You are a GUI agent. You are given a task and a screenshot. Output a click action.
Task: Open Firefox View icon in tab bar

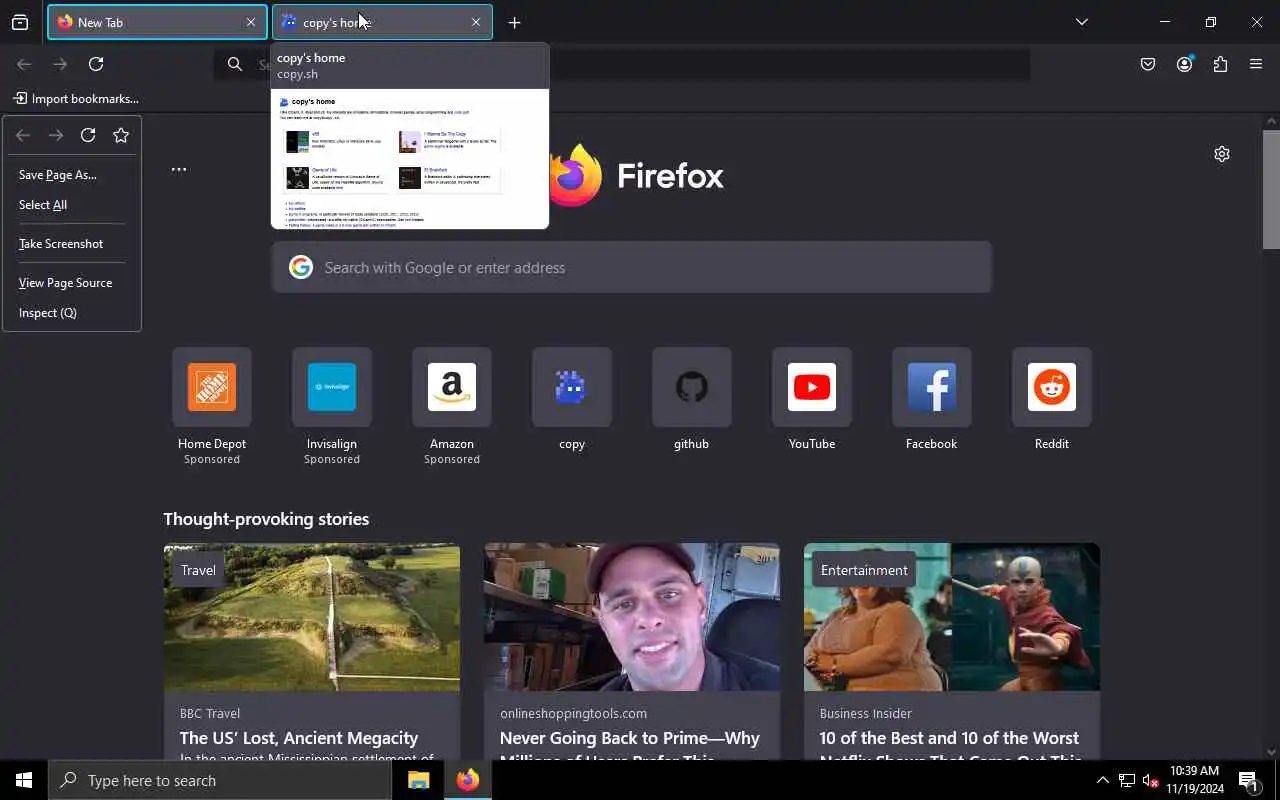[x=20, y=22]
